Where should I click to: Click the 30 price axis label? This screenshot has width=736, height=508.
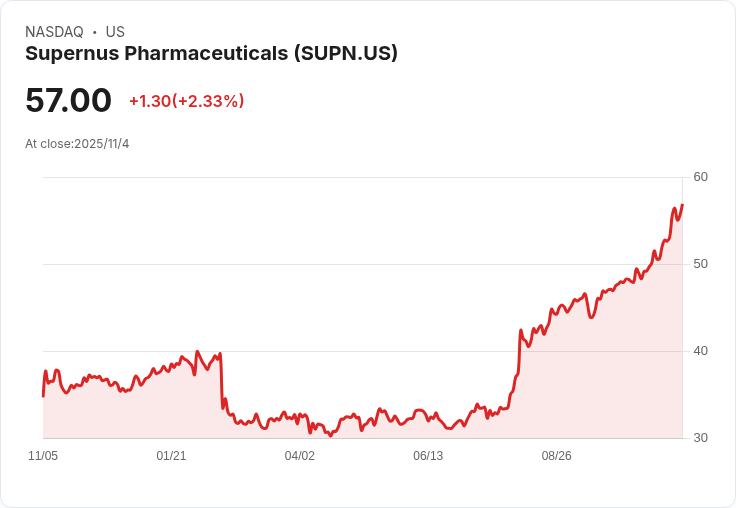(x=700, y=438)
